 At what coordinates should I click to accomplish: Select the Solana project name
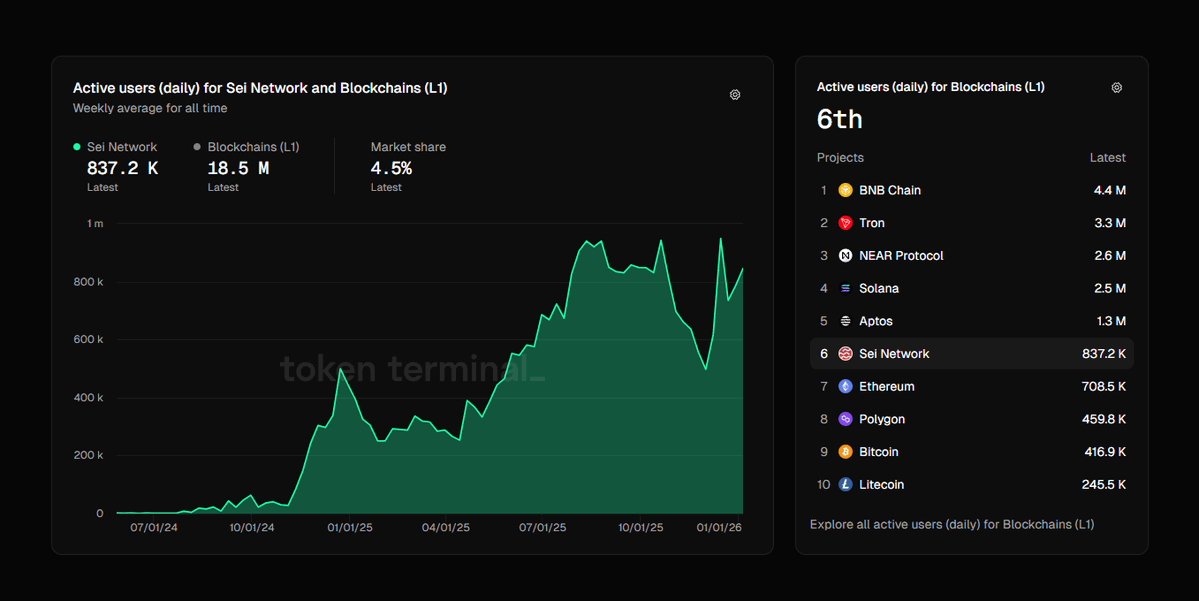[x=879, y=288]
